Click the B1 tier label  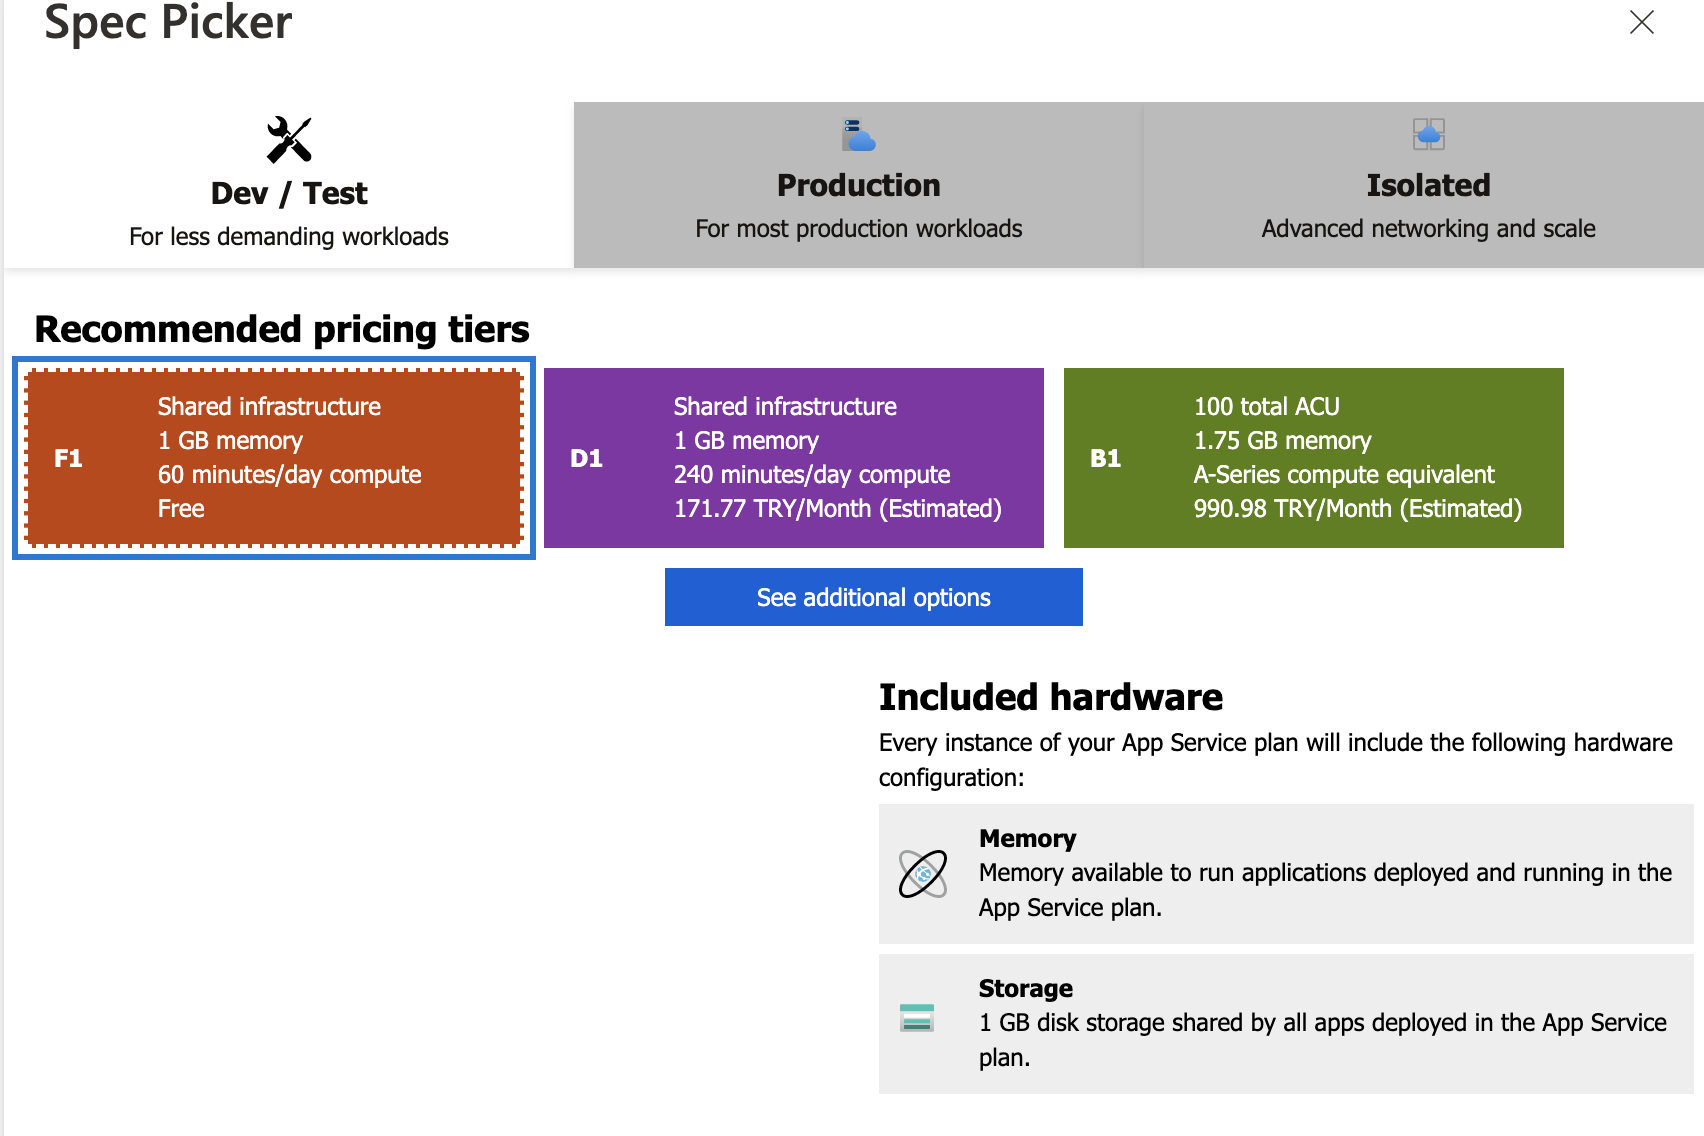click(x=1105, y=459)
